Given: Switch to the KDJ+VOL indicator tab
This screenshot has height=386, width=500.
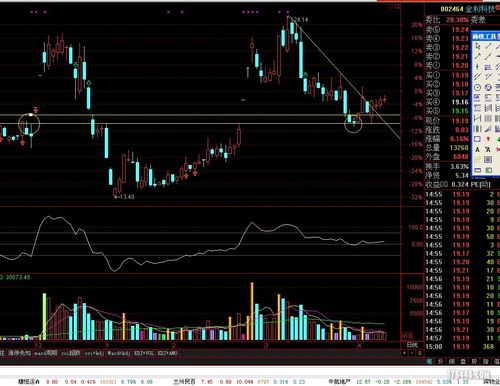Looking at the screenshot, I should 144,353.
